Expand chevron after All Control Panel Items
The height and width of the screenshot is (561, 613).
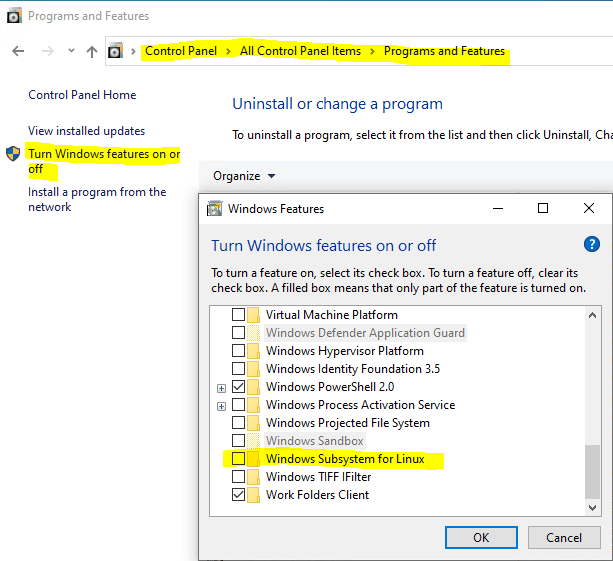[x=372, y=51]
